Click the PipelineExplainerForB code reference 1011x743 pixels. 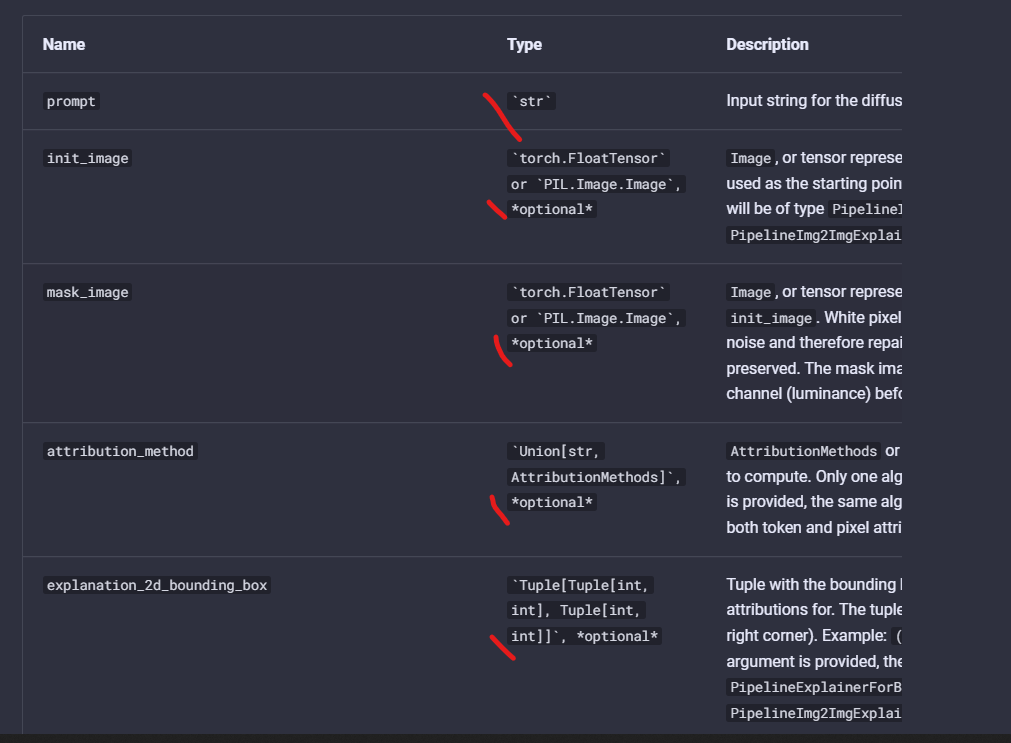pyautogui.click(x=814, y=687)
